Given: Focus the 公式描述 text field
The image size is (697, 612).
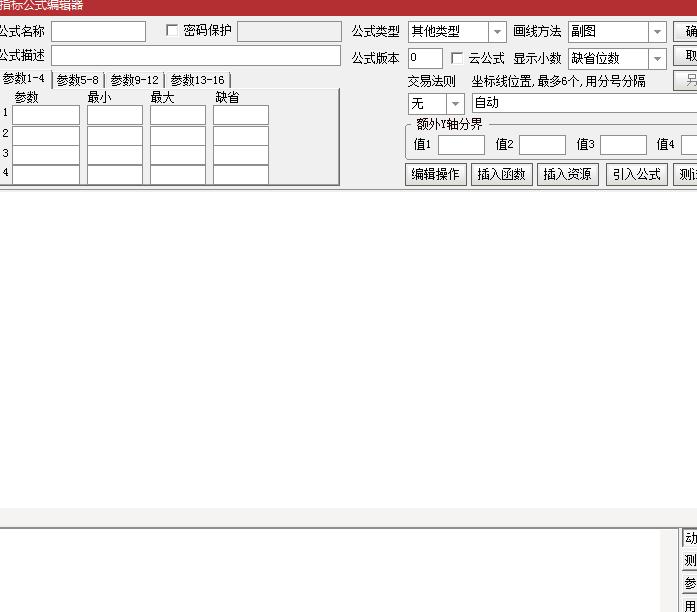Looking at the screenshot, I should (196, 56).
